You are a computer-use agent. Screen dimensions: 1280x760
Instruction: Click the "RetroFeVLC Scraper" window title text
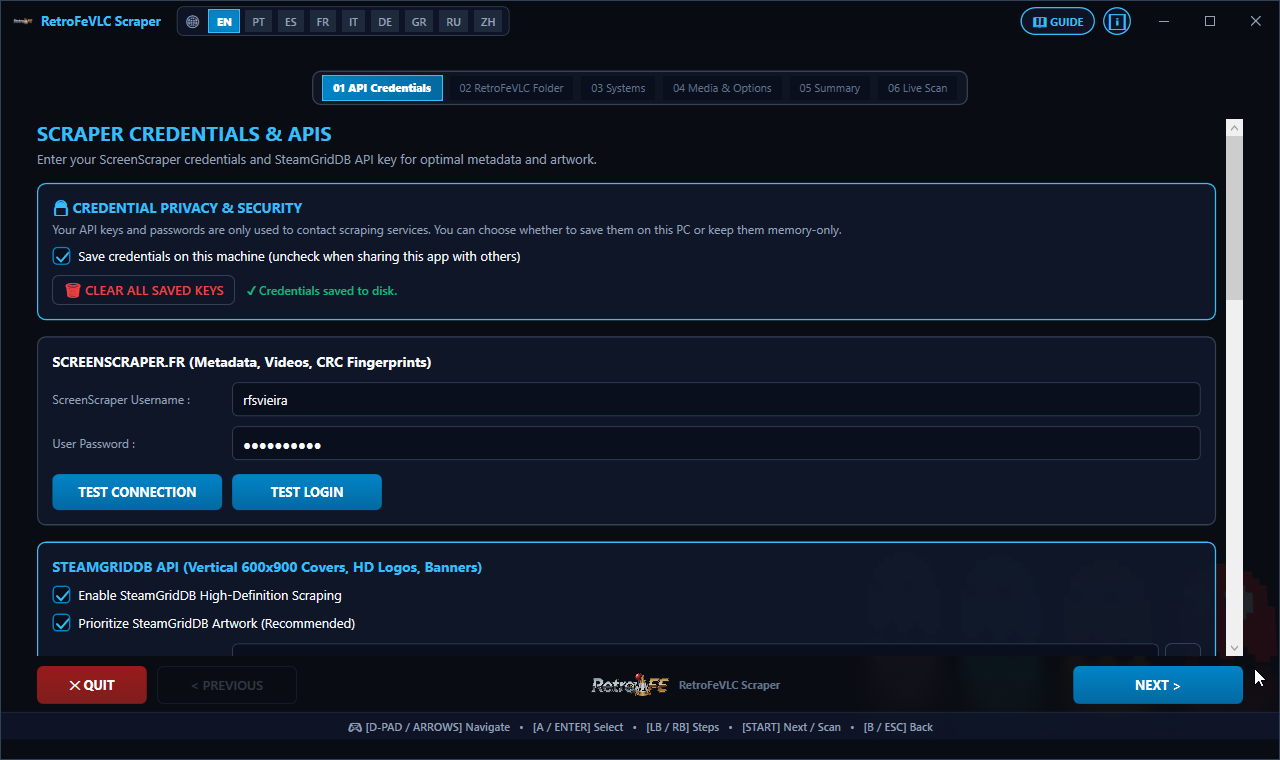[x=101, y=21]
